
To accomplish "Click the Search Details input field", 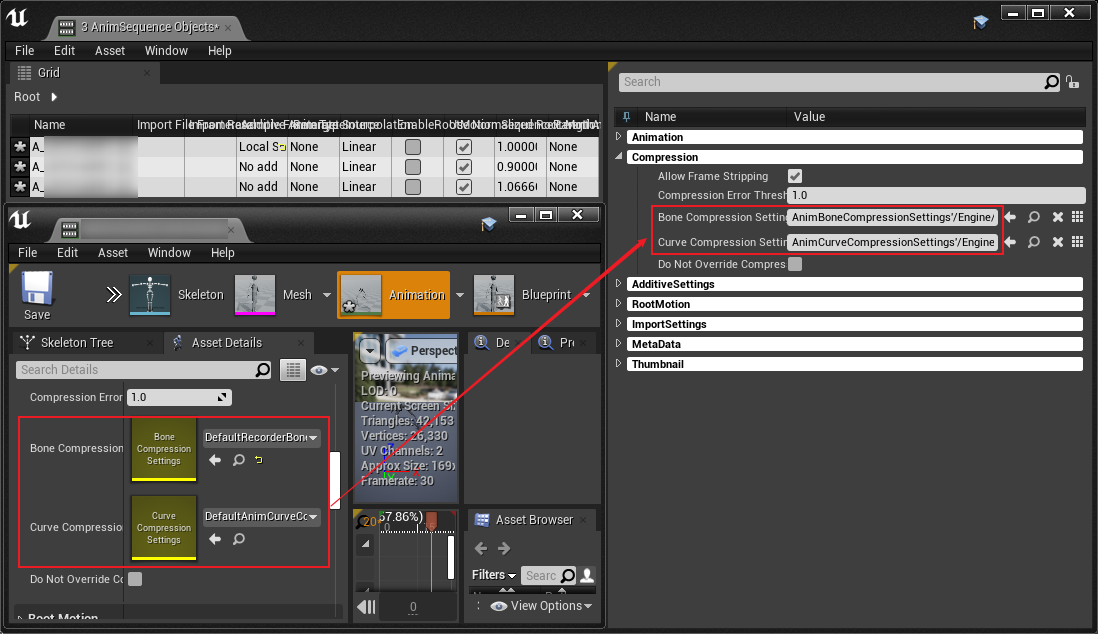I will (135, 370).
